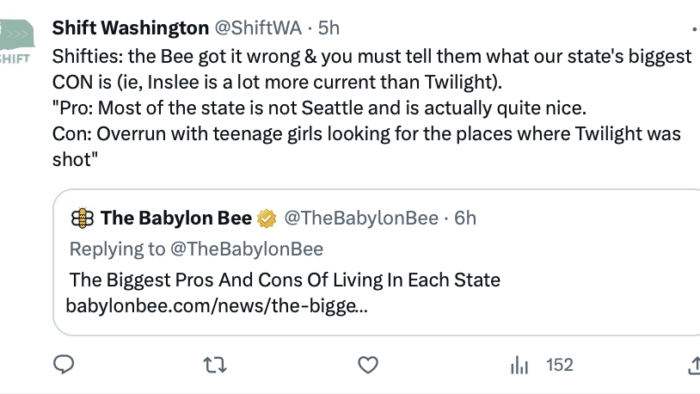The height and width of the screenshot is (394, 700).
Task: Open the view analytics bar chart icon
Action: 519,365
